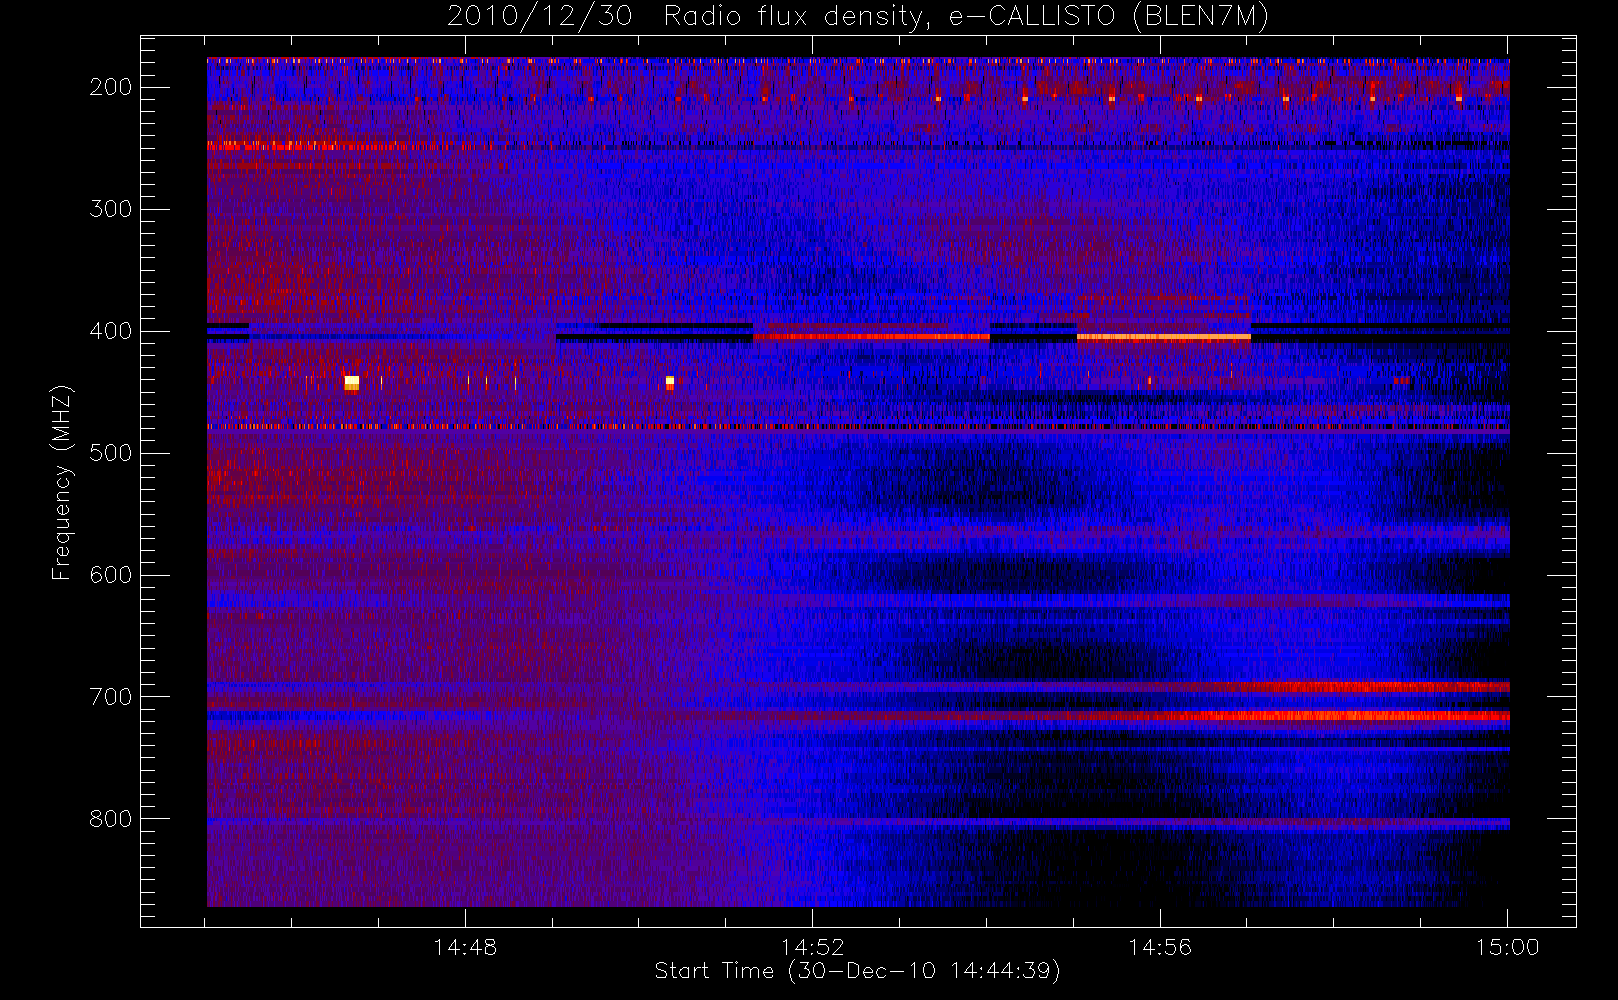
Task: Click the 15:00 time tick label
Action: click(x=1507, y=947)
